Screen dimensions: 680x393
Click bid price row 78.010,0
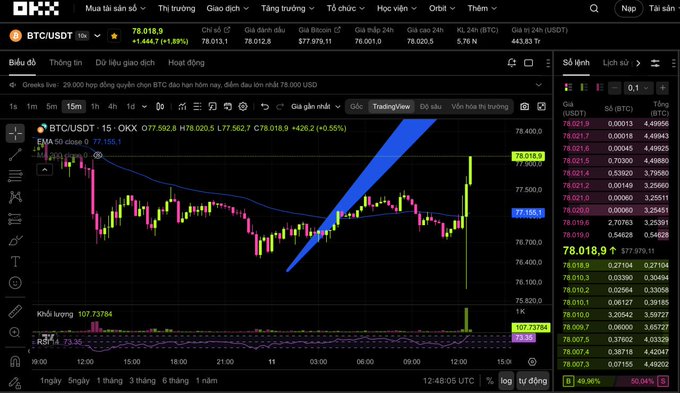coord(615,315)
